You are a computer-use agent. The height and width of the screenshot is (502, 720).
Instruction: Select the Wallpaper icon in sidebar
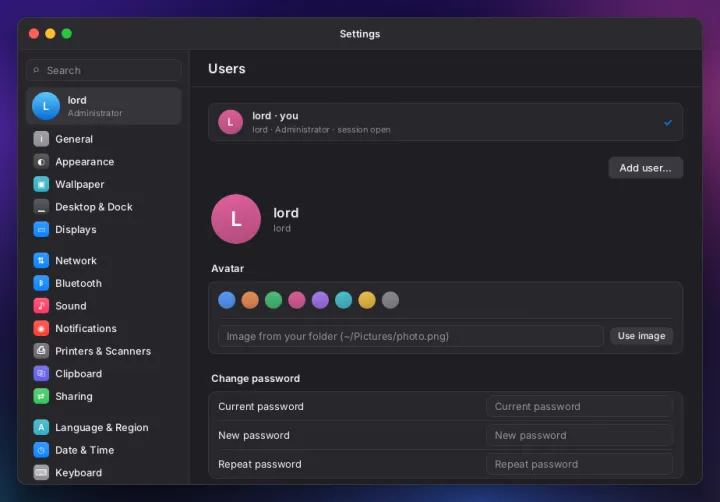(x=41, y=184)
